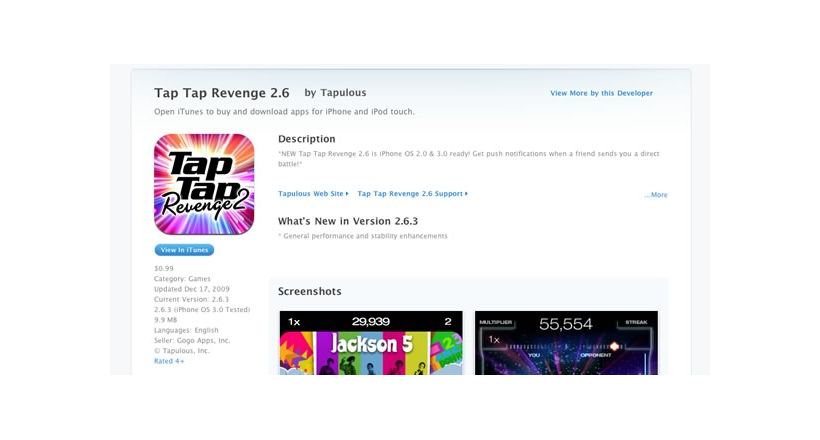The image size is (820, 440).
Task: Select the General performance and stability enhancements note
Action: [363, 236]
